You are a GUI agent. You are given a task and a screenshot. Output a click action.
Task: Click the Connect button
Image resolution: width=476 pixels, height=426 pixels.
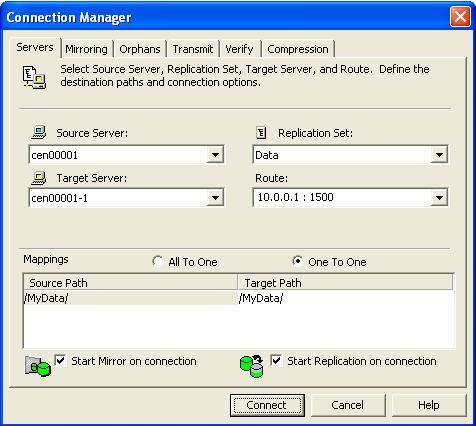coord(267,405)
